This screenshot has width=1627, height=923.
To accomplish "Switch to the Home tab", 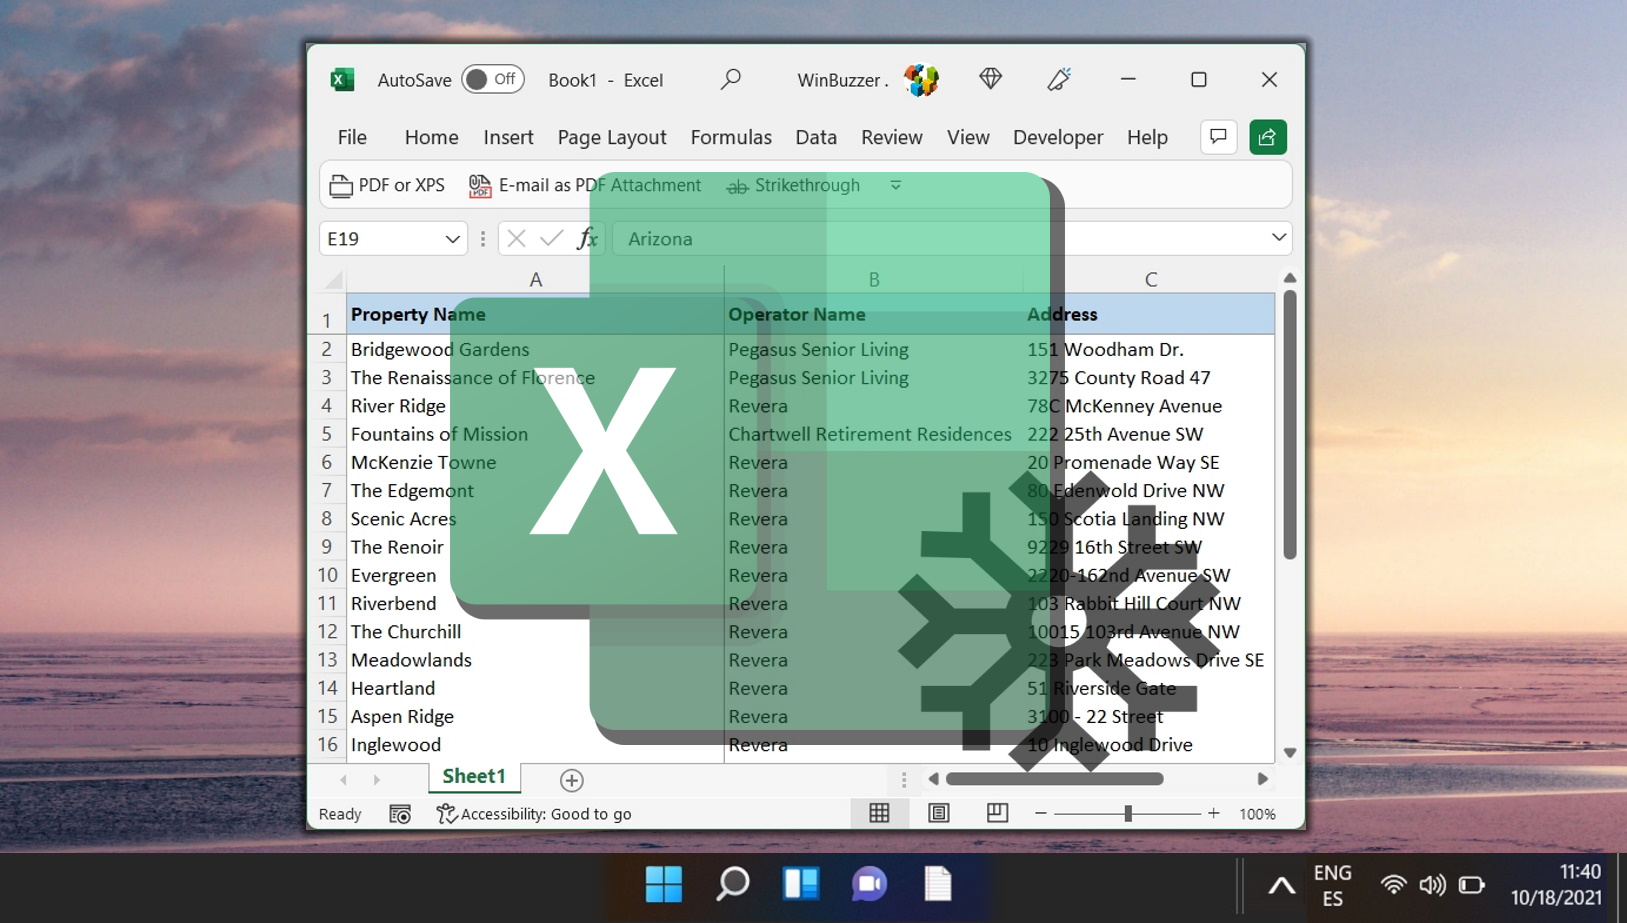I will [x=431, y=137].
